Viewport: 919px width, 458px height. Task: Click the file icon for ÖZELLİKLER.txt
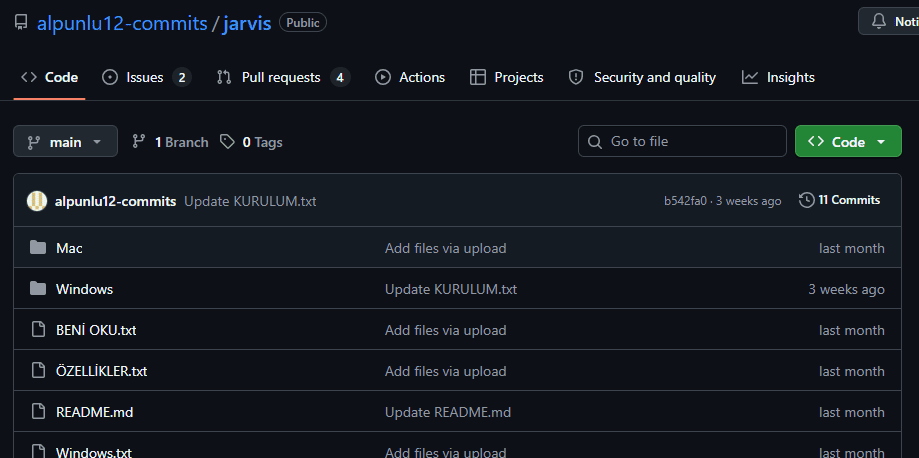point(38,371)
